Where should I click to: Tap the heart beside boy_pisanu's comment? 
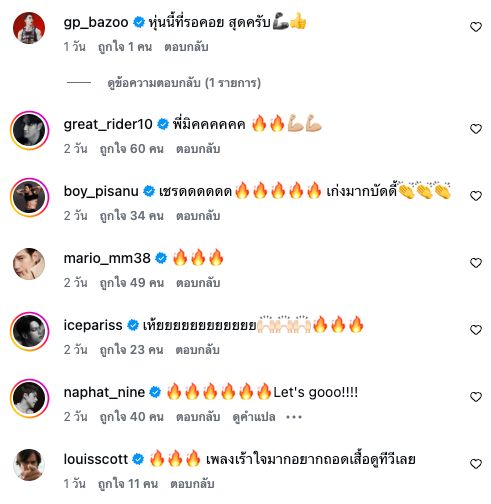(x=476, y=196)
